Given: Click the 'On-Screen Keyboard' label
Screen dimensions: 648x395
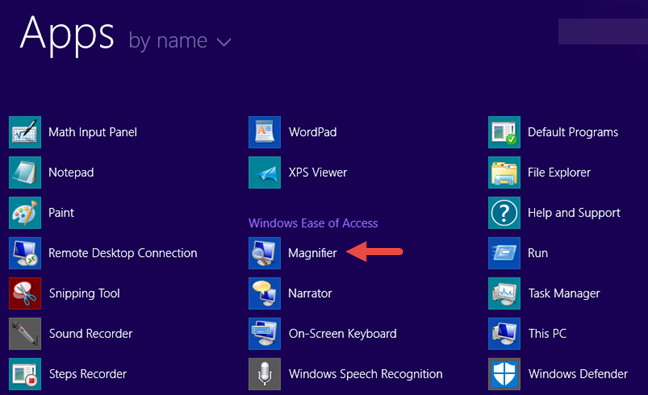Looking at the screenshot, I should [343, 333].
